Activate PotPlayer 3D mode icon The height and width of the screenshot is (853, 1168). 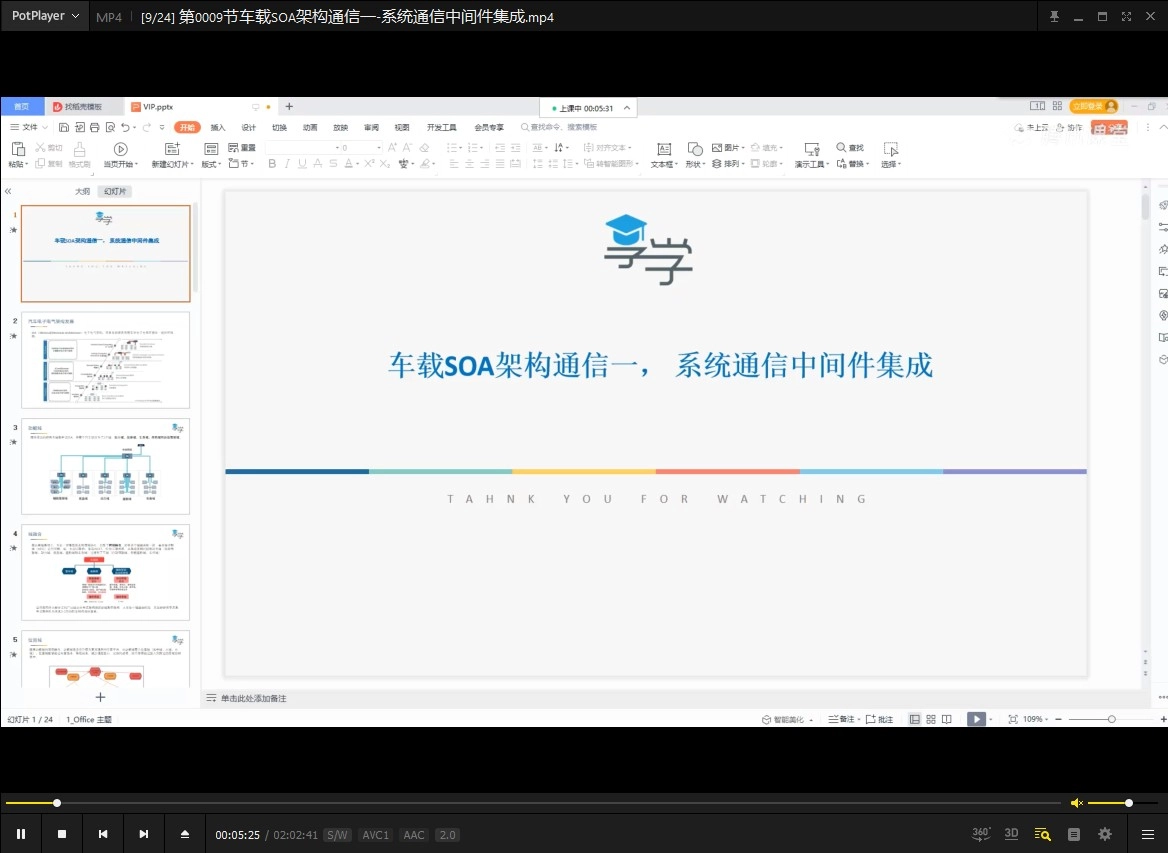[x=1011, y=833]
